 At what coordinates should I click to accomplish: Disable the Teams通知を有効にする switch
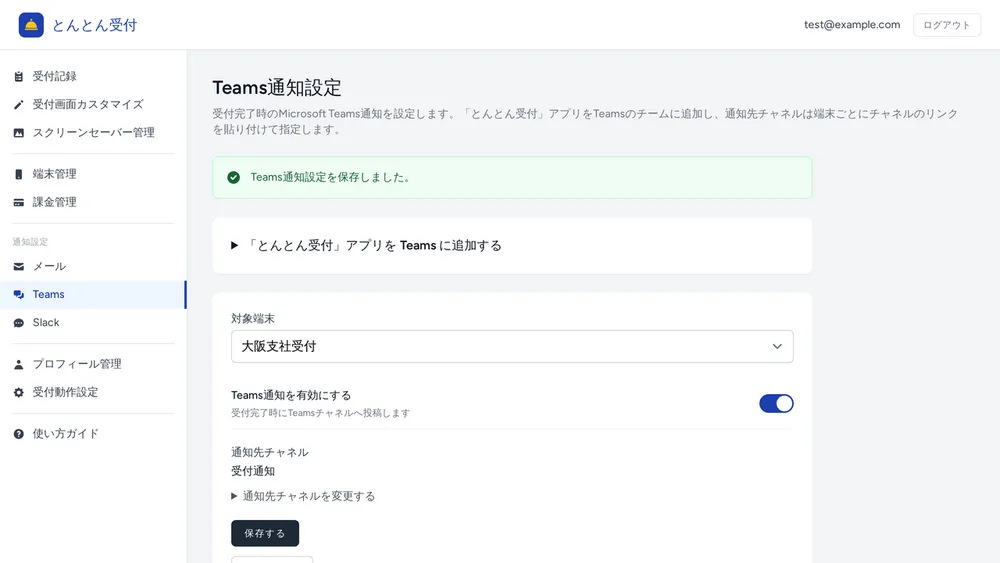pyautogui.click(x=776, y=404)
